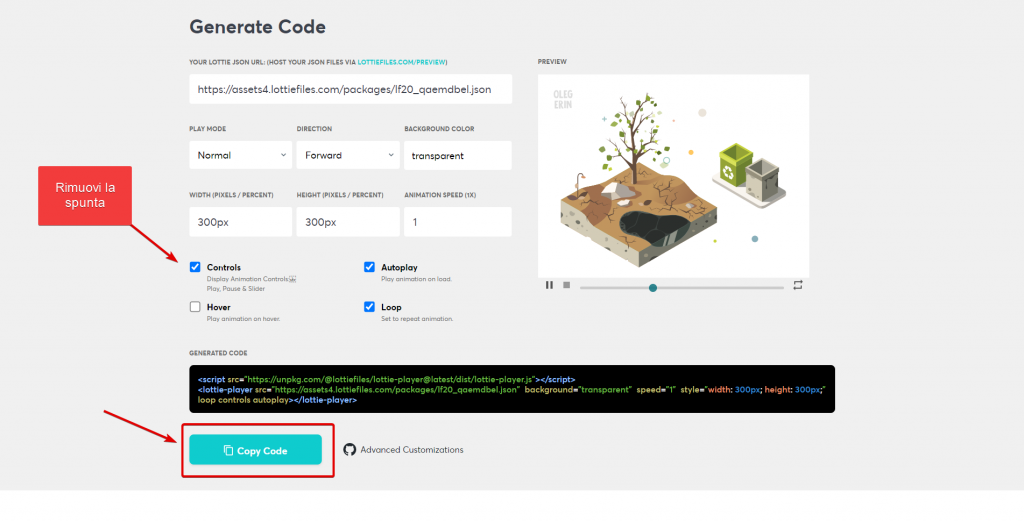The image size is (1024, 521).
Task: Uncheck the Controls checkbox
Action: coord(195,267)
